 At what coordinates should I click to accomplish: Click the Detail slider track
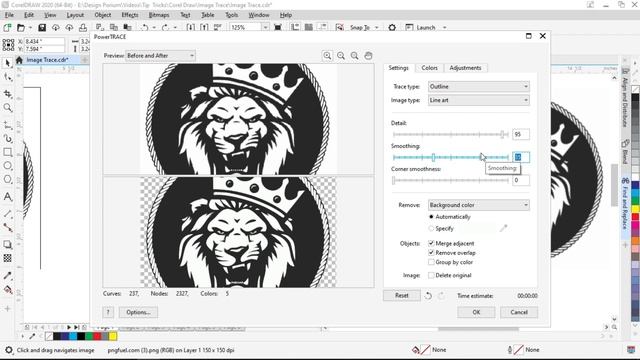(x=451, y=134)
